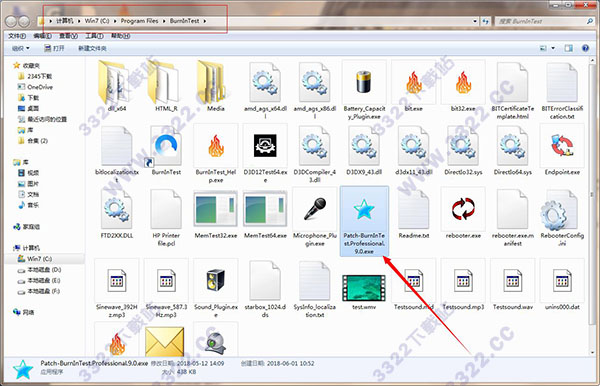Select Testsound.mp3 file
This screenshot has height=386, width=600.
click(x=463, y=285)
